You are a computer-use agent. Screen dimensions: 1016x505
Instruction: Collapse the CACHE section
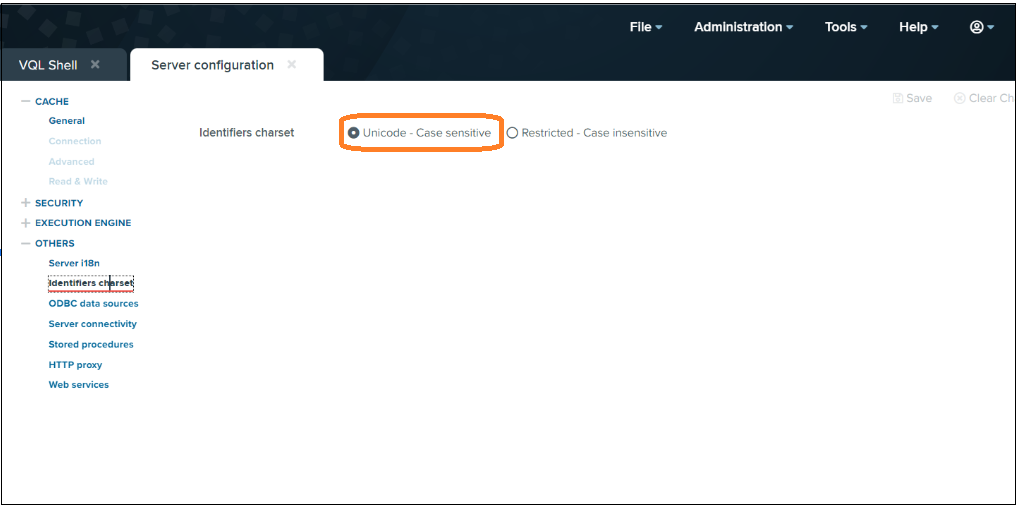[26, 102]
